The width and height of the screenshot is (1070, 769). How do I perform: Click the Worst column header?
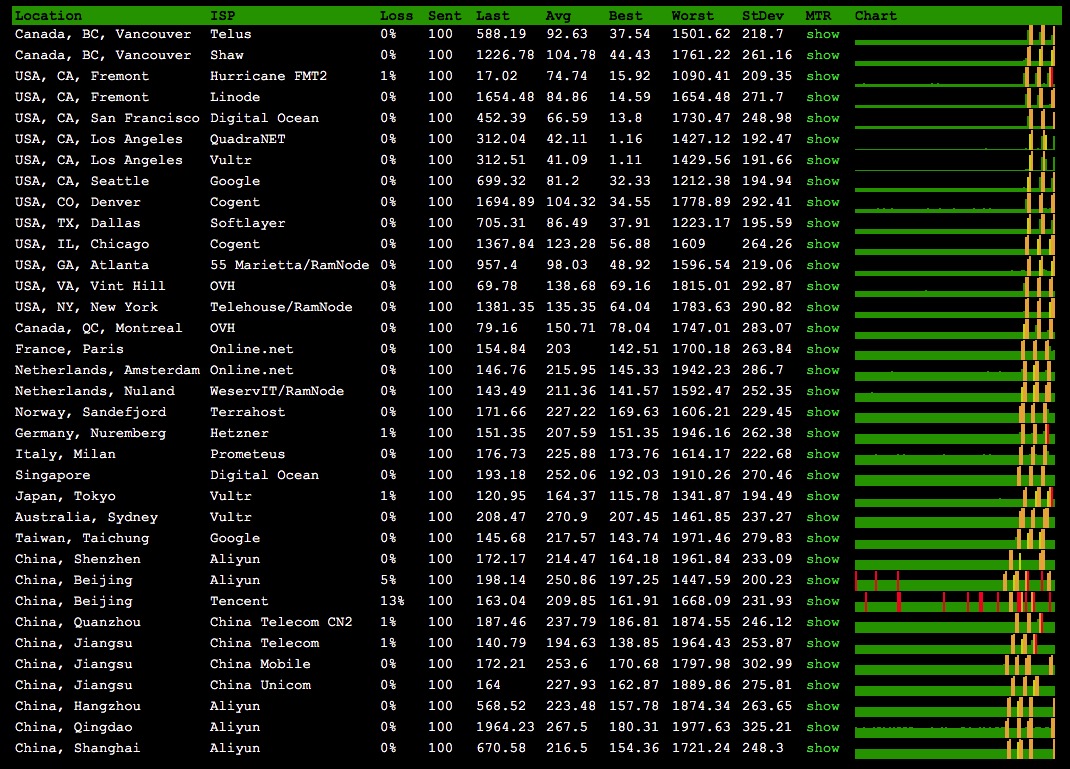pyautogui.click(x=693, y=15)
